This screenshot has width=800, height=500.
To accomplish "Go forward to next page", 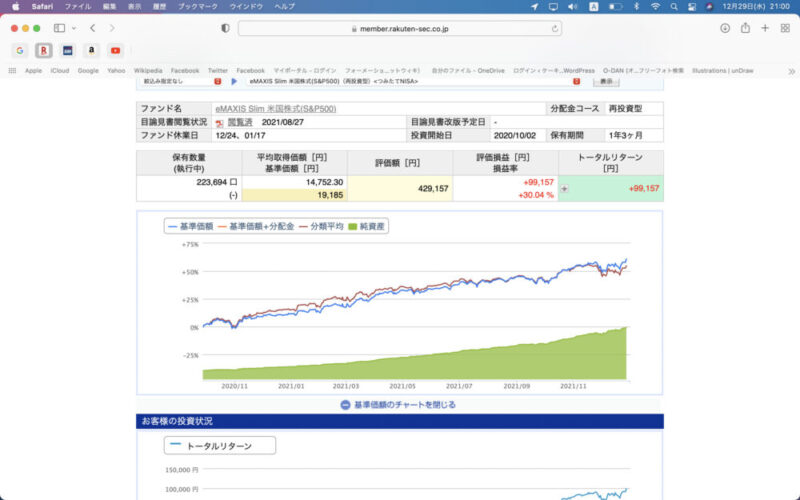I will pos(112,28).
